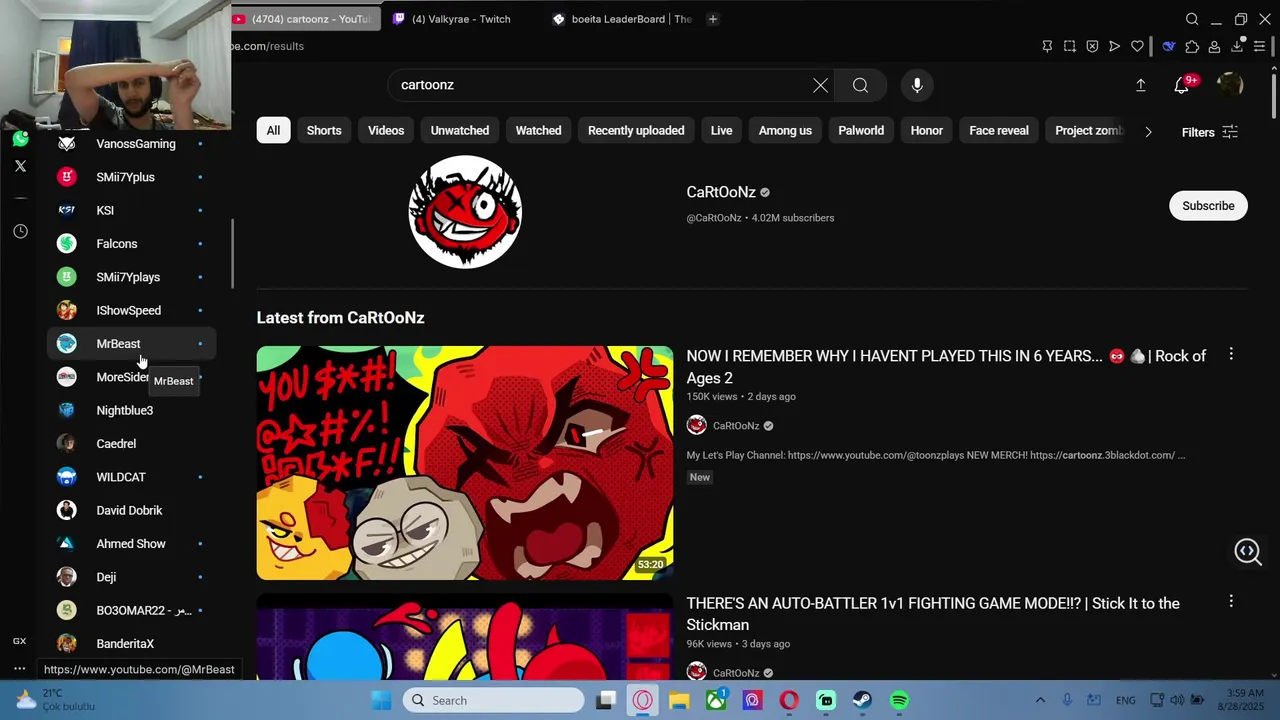
Task: Select the Face reveal chip
Action: pyautogui.click(x=999, y=130)
